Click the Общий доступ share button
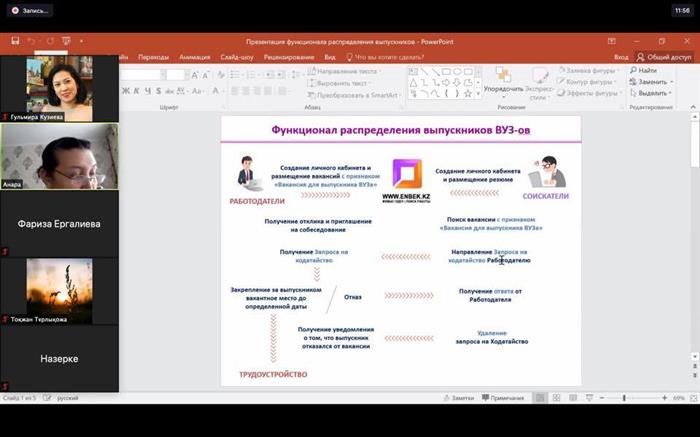The width and height of the screenshot is (700, 437). point(664,57)
